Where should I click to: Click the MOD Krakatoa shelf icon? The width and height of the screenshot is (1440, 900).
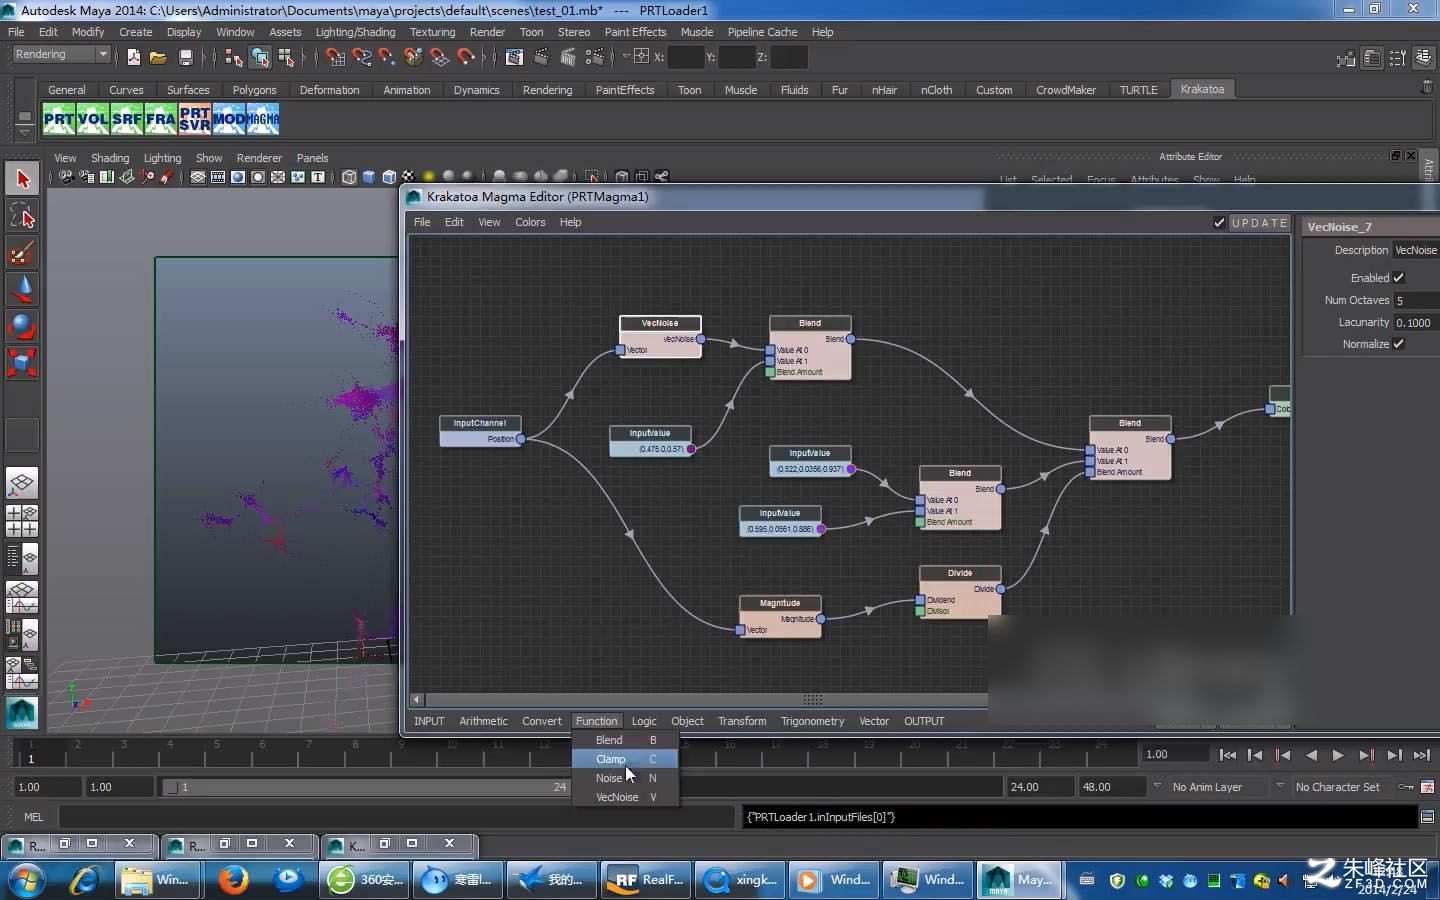(229, 120)
